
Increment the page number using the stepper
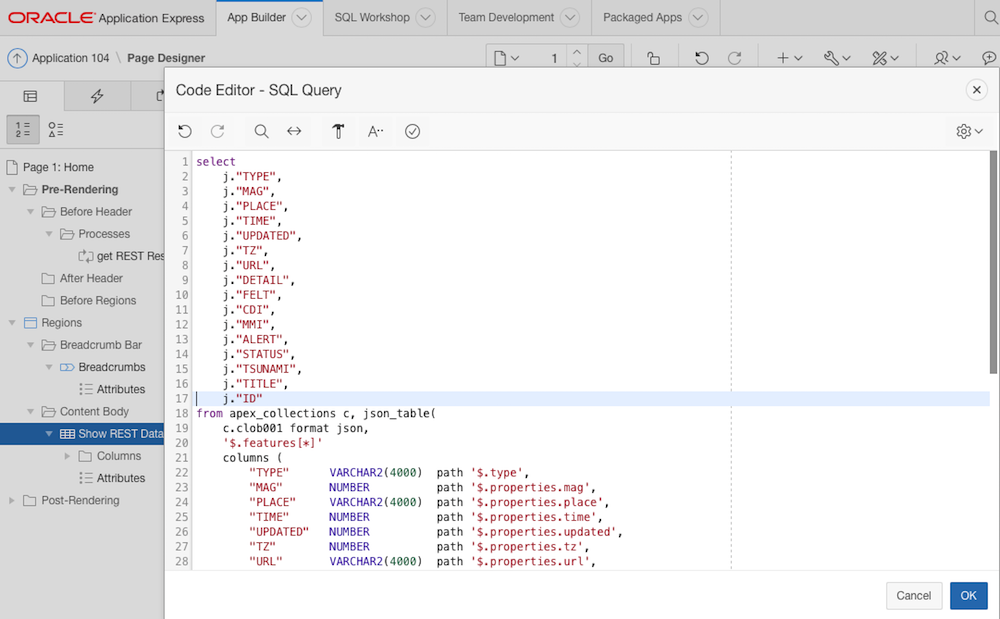pos(577,51)
